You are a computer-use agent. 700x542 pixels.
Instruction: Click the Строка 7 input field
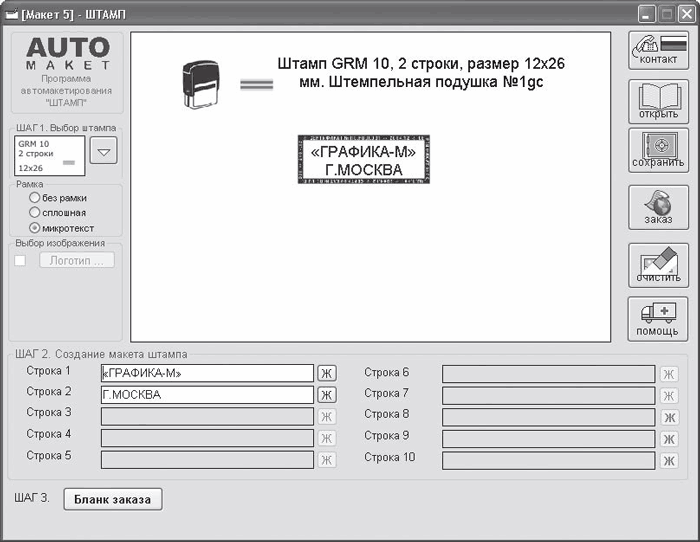point(549,396)
